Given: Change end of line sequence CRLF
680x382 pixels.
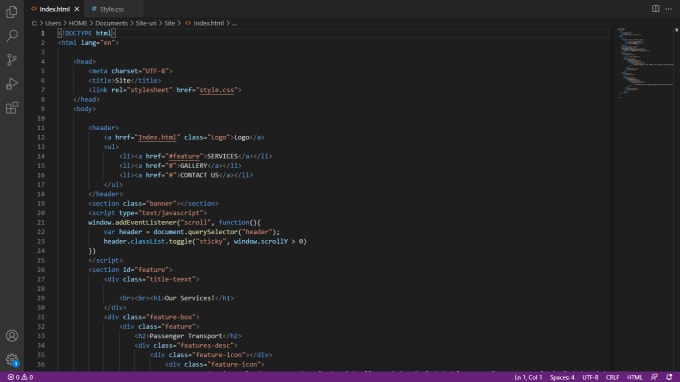Looking at the screenshot, I should coord(612,377).
